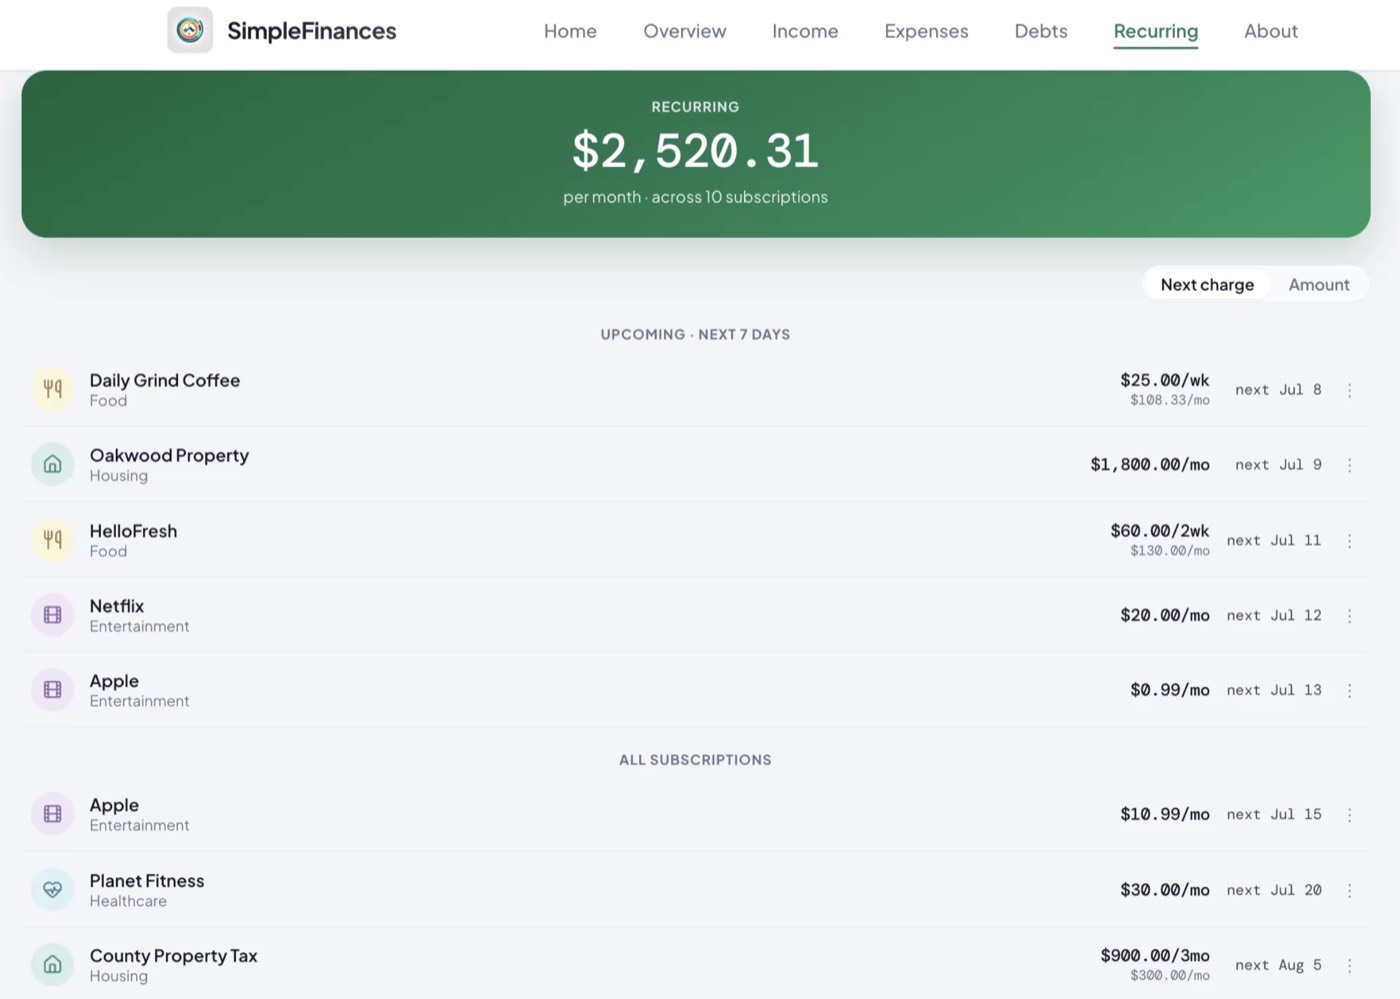
Task: Switch sorting to Amount
Action: (1319, 284)
